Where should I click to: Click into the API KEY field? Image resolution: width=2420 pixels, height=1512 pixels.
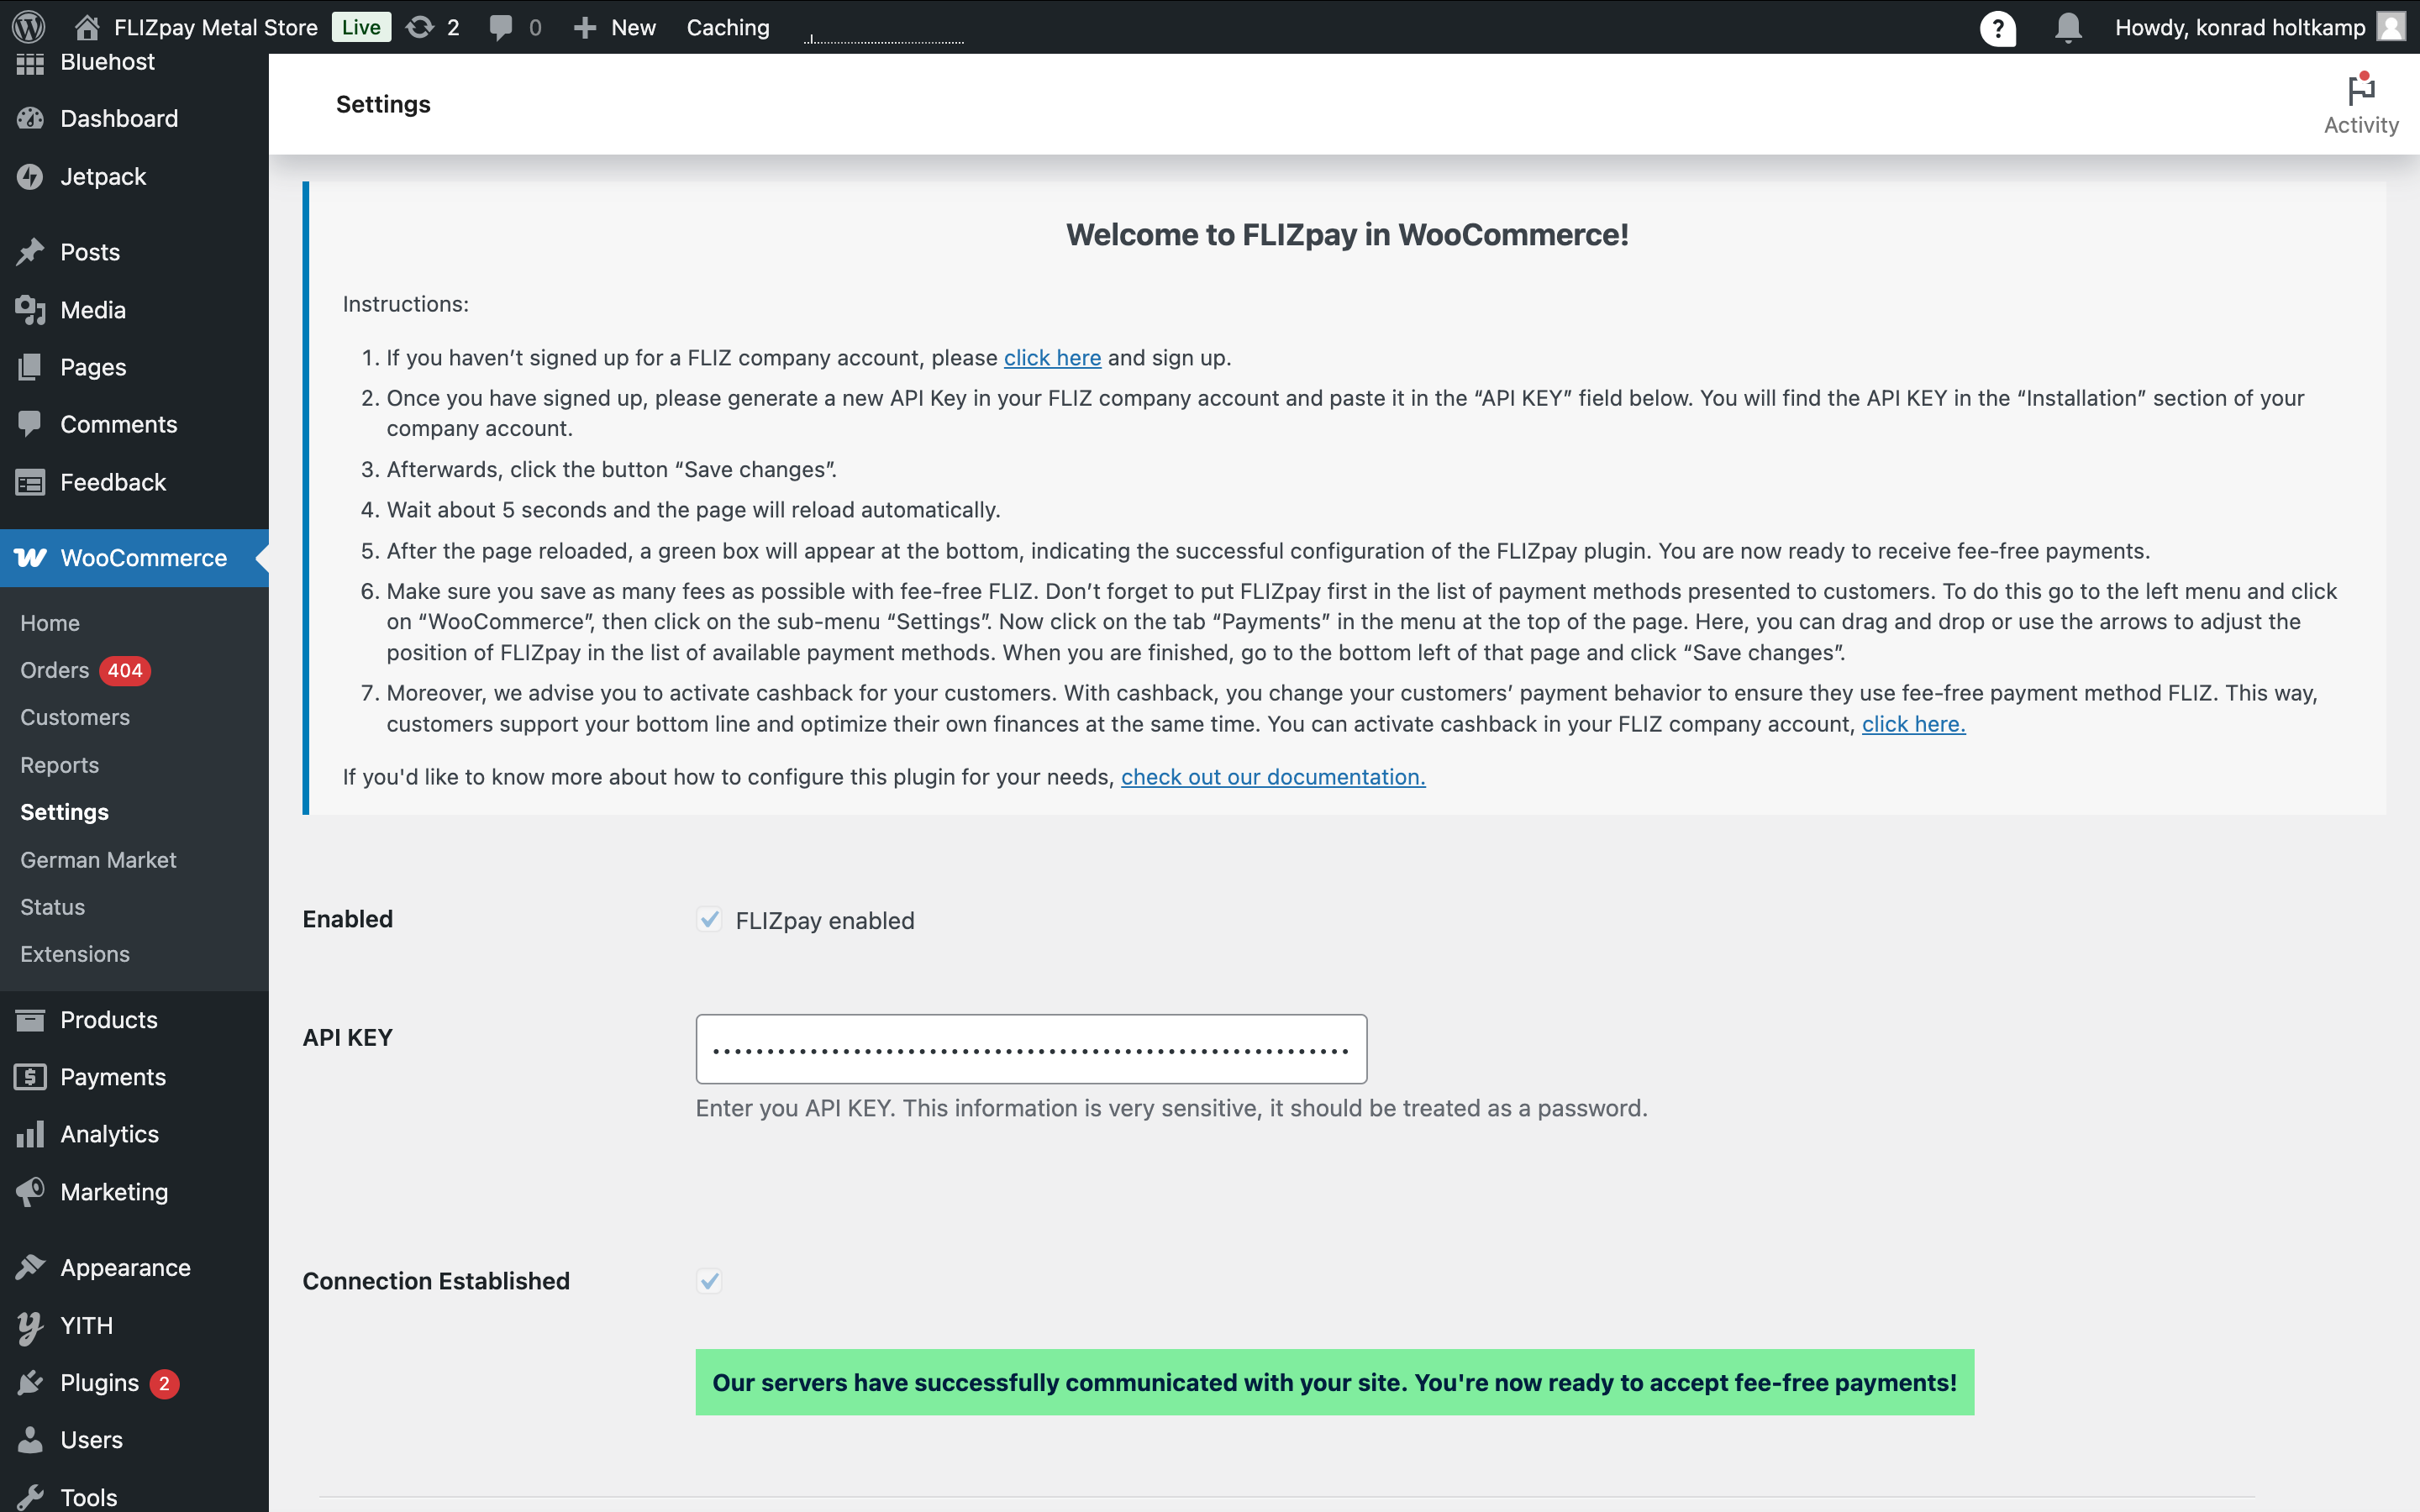(1031, 1049)
